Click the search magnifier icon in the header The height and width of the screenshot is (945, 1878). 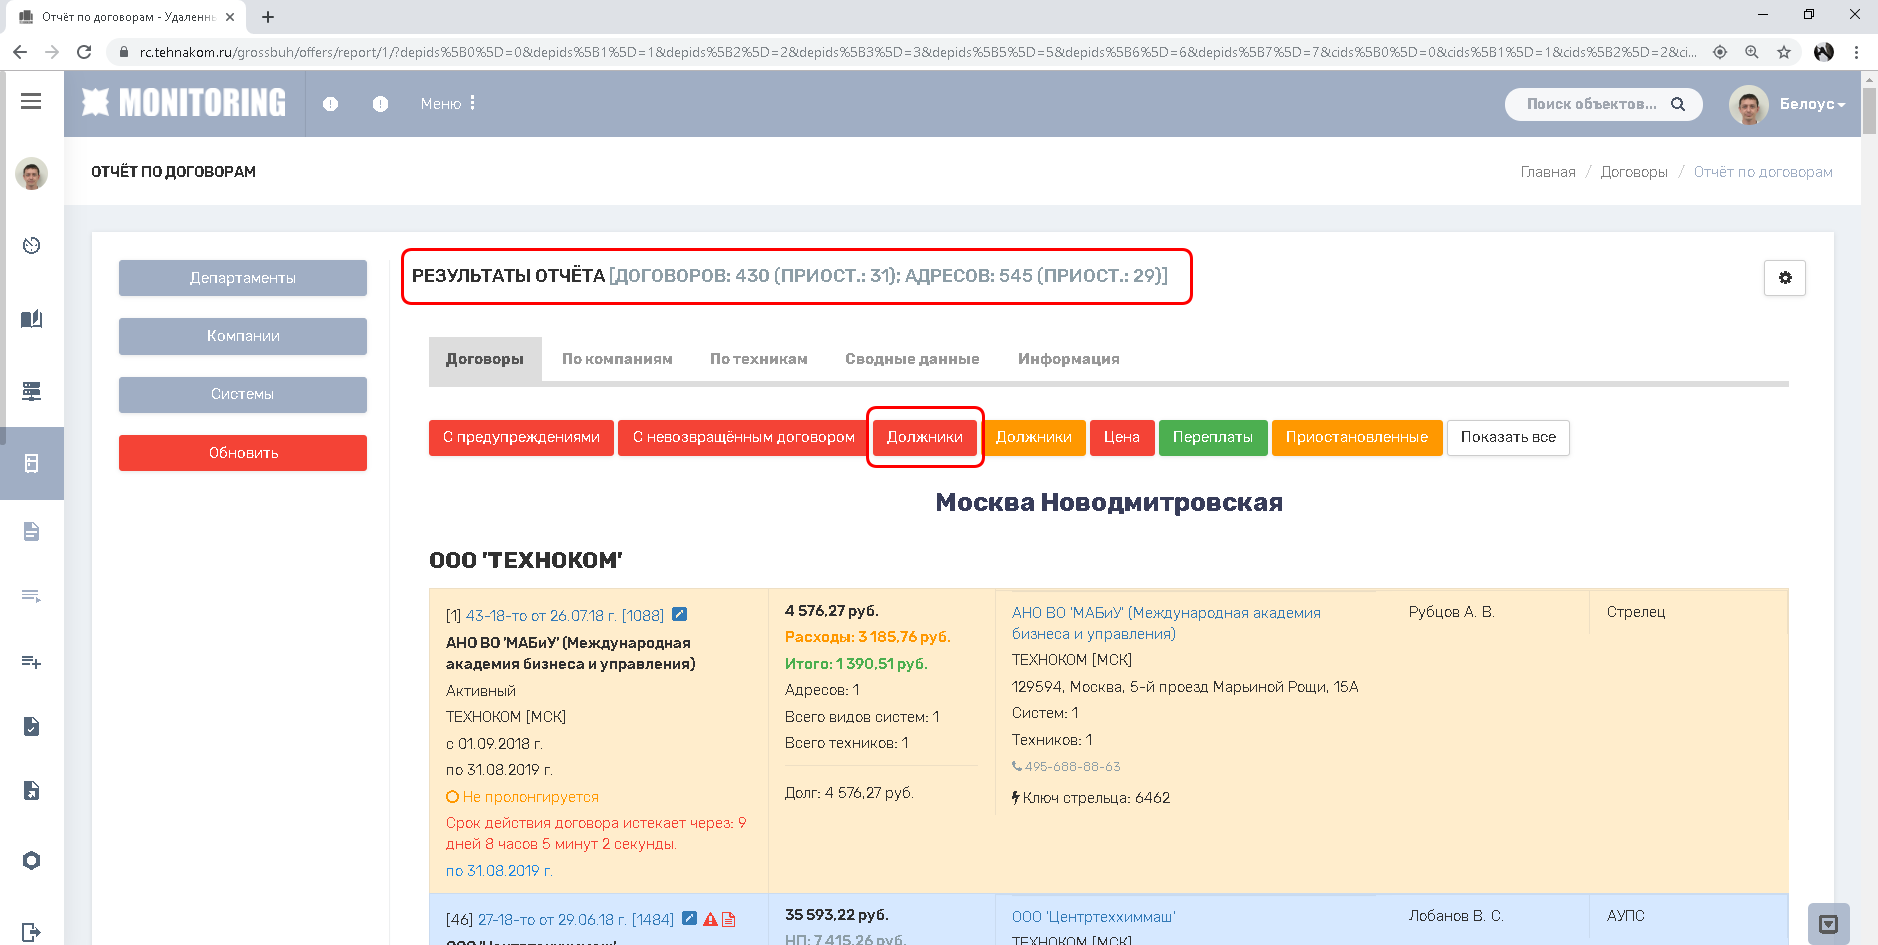pyautogui.click(x=1678, y=104)
